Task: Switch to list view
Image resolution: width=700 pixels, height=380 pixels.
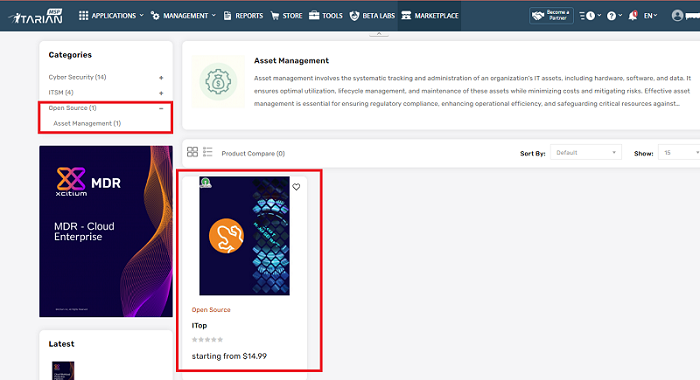Action: point(208,152)
